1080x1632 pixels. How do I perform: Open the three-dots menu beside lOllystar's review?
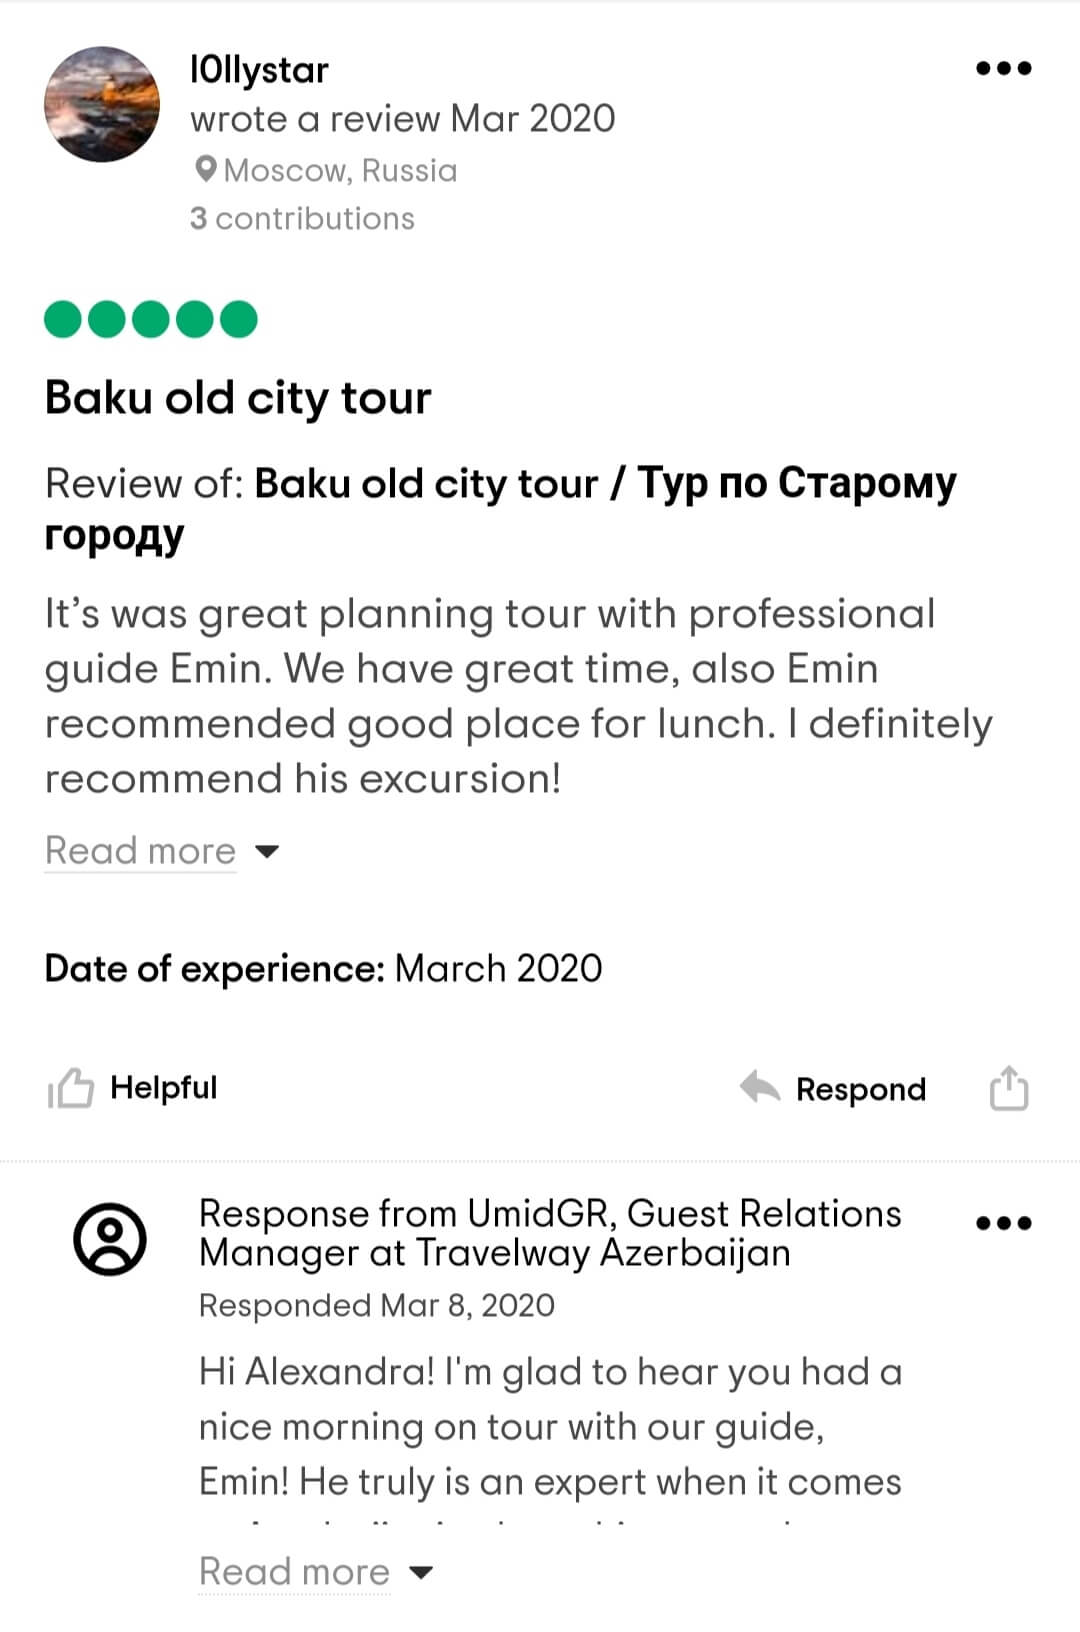tap(1003, 69)
